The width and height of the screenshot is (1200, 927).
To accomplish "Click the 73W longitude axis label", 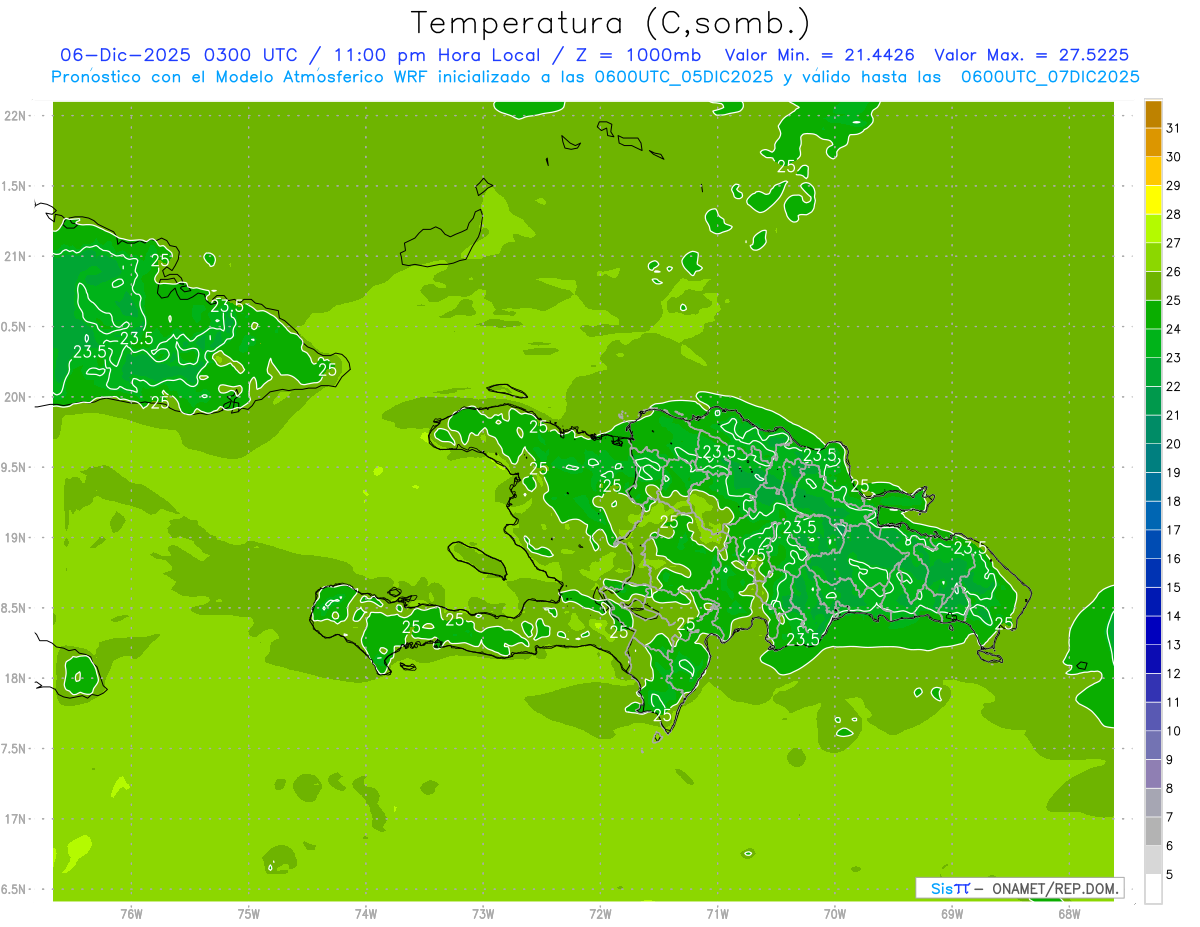I will [x=483, y=913].
